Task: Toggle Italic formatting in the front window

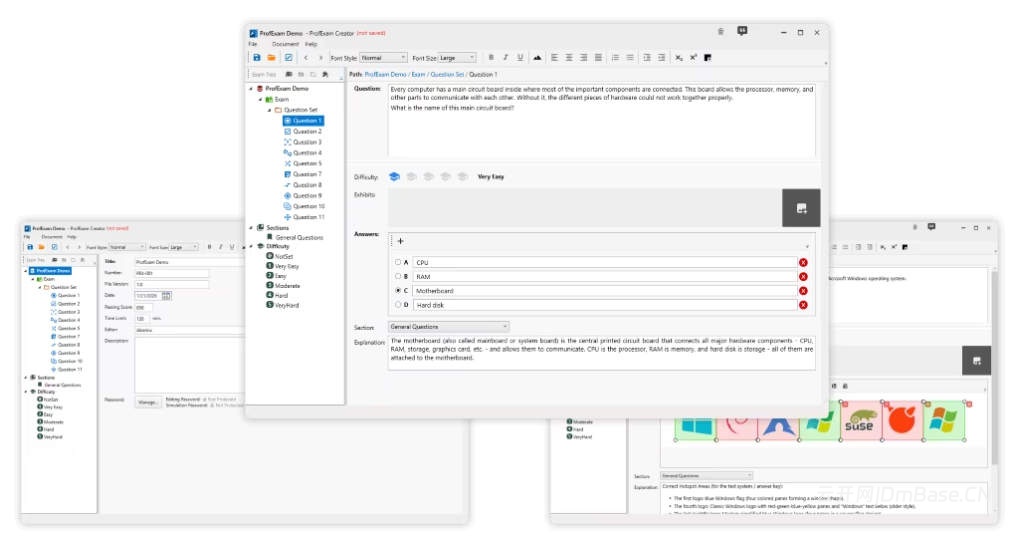Action: point(505,58)
